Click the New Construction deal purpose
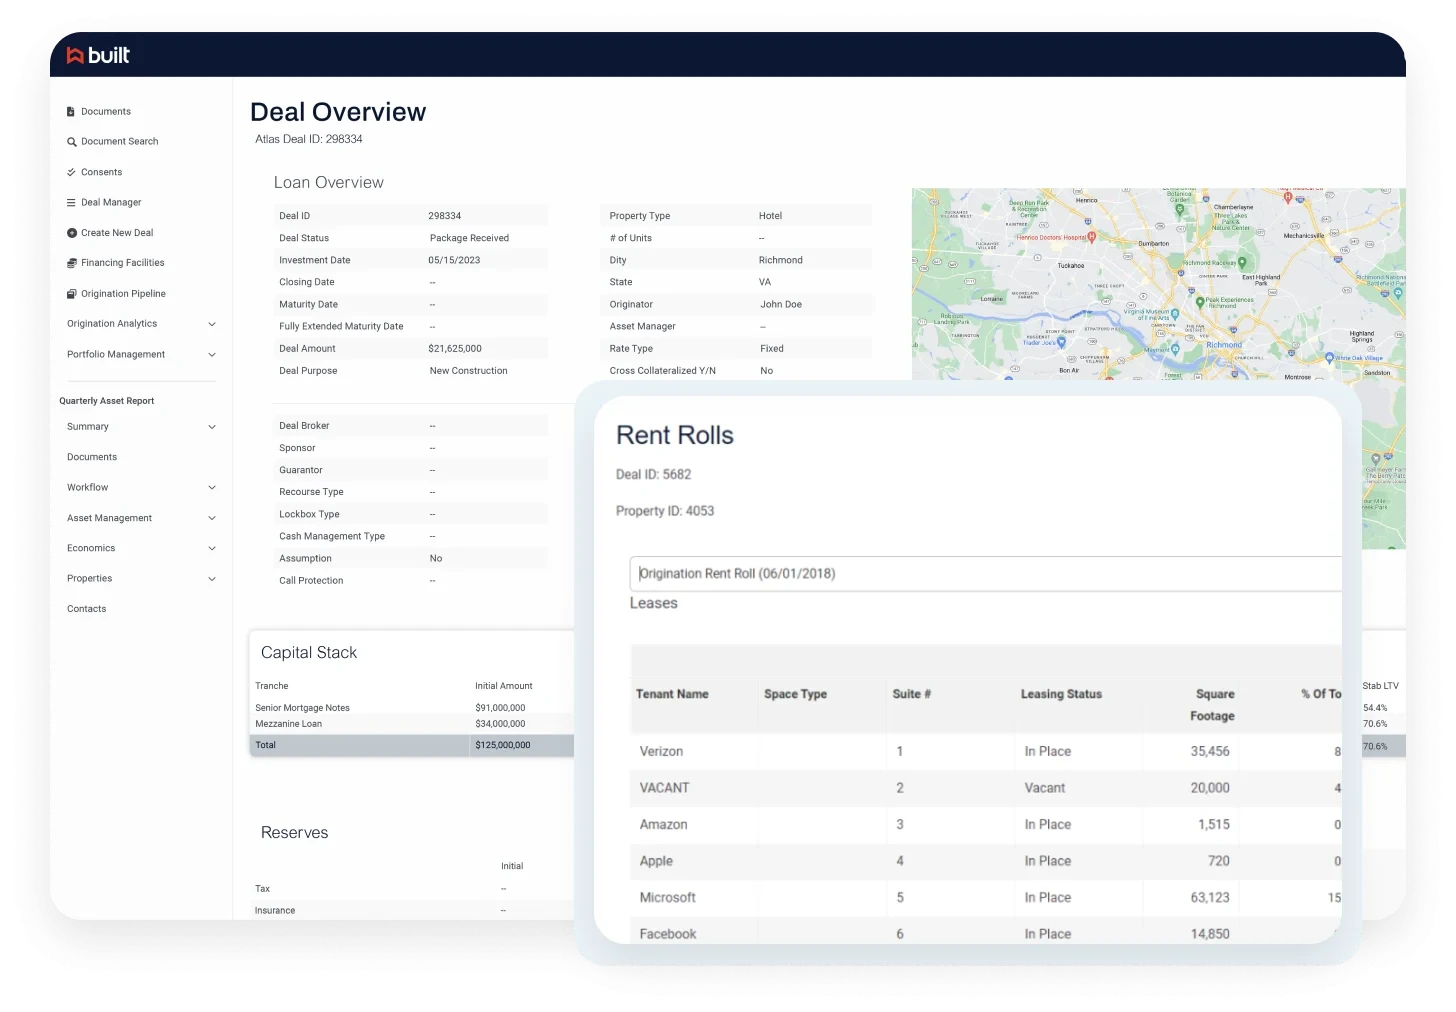The width and height of the screenshot is (1456, 1012). 468,371
